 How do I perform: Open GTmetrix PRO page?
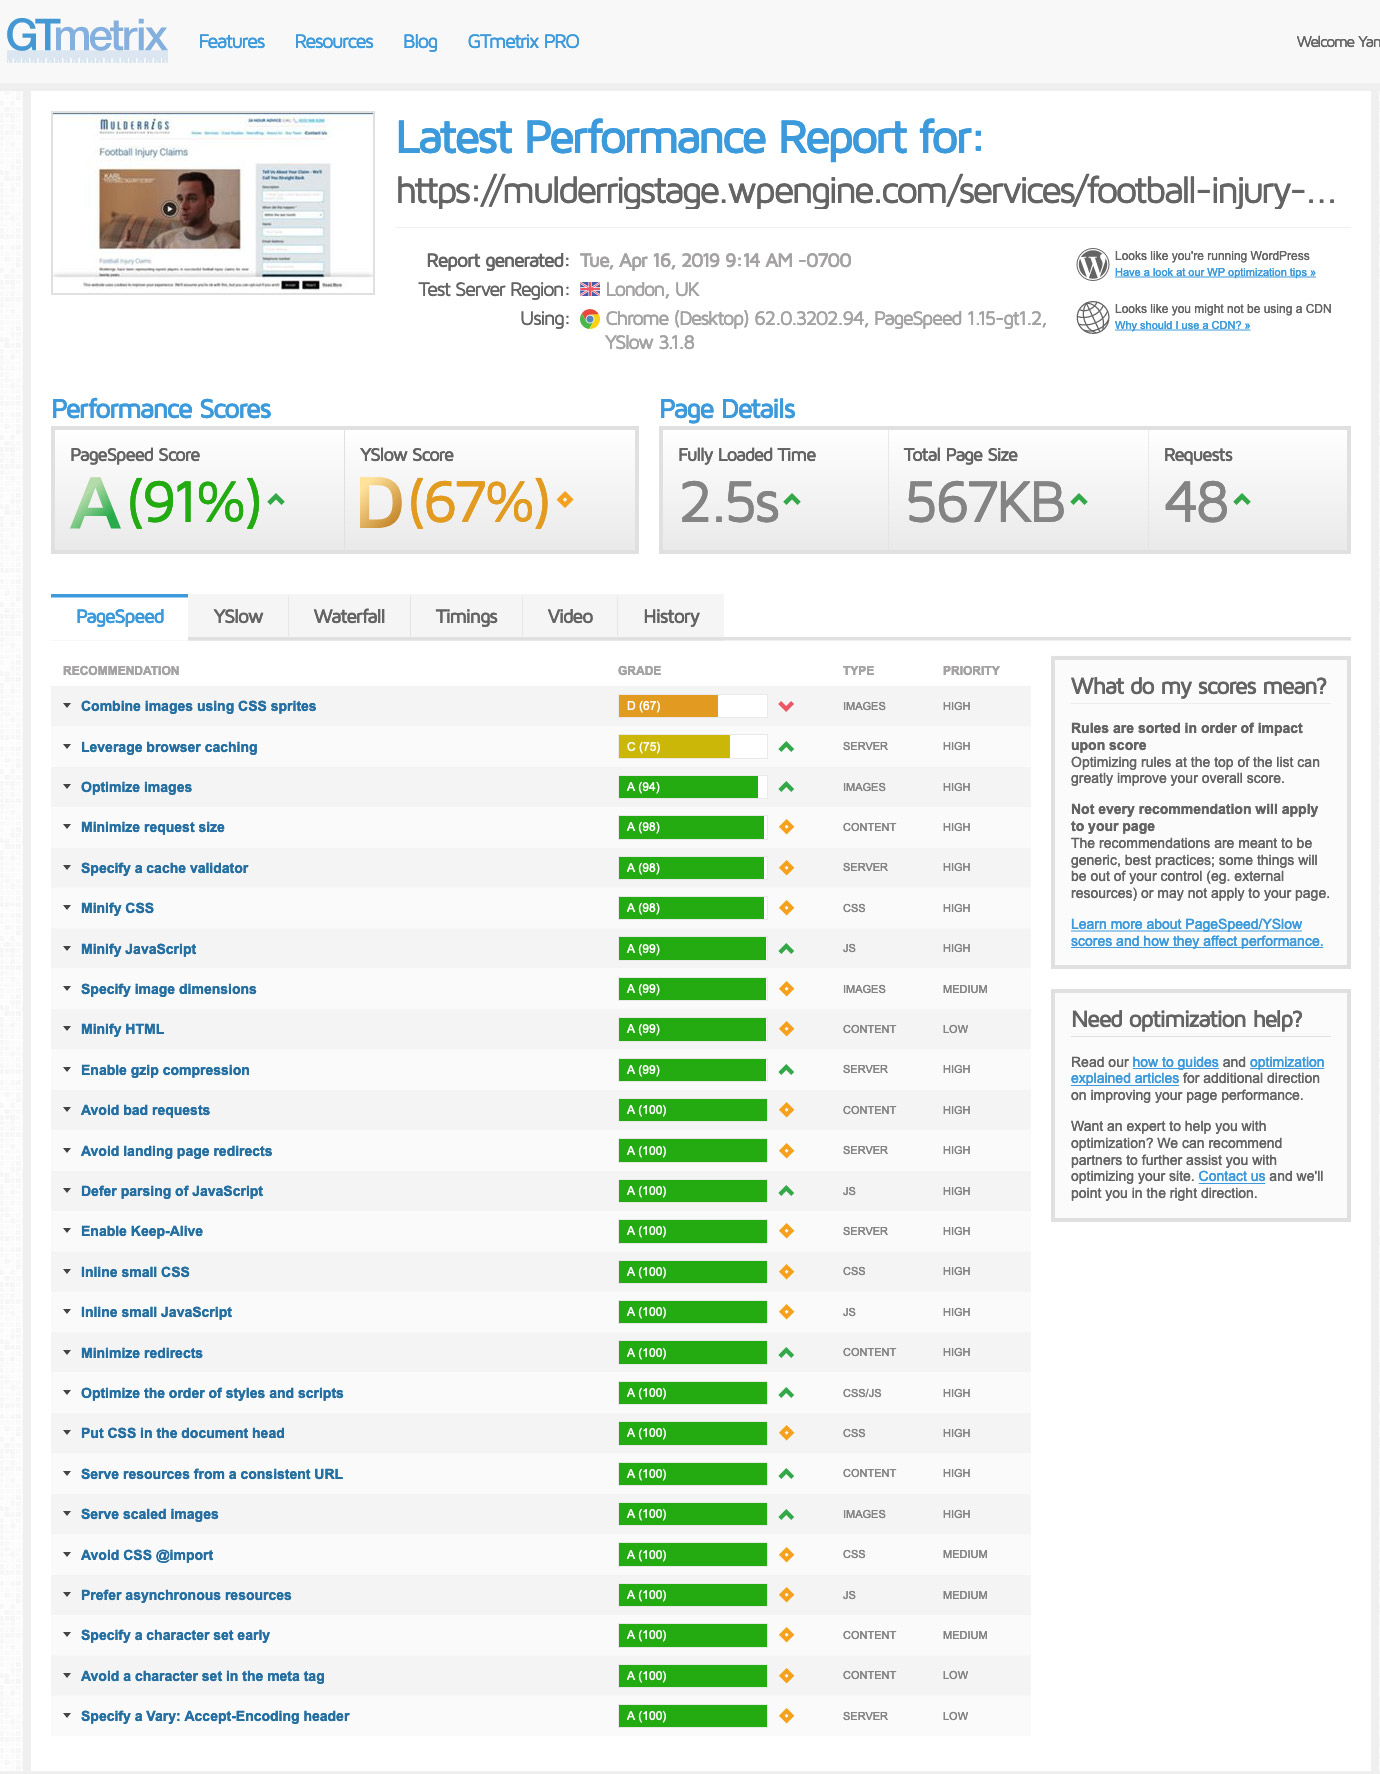tap(523, 42)
